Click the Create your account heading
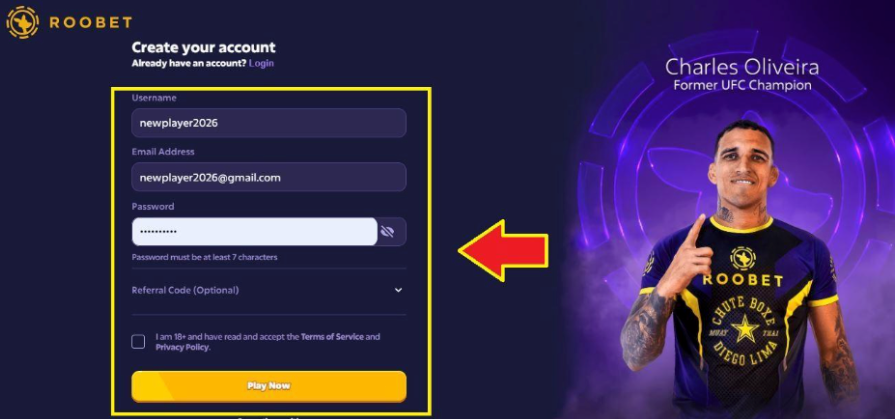This screenshot has height=419, width=895. (x=204, y=47)
